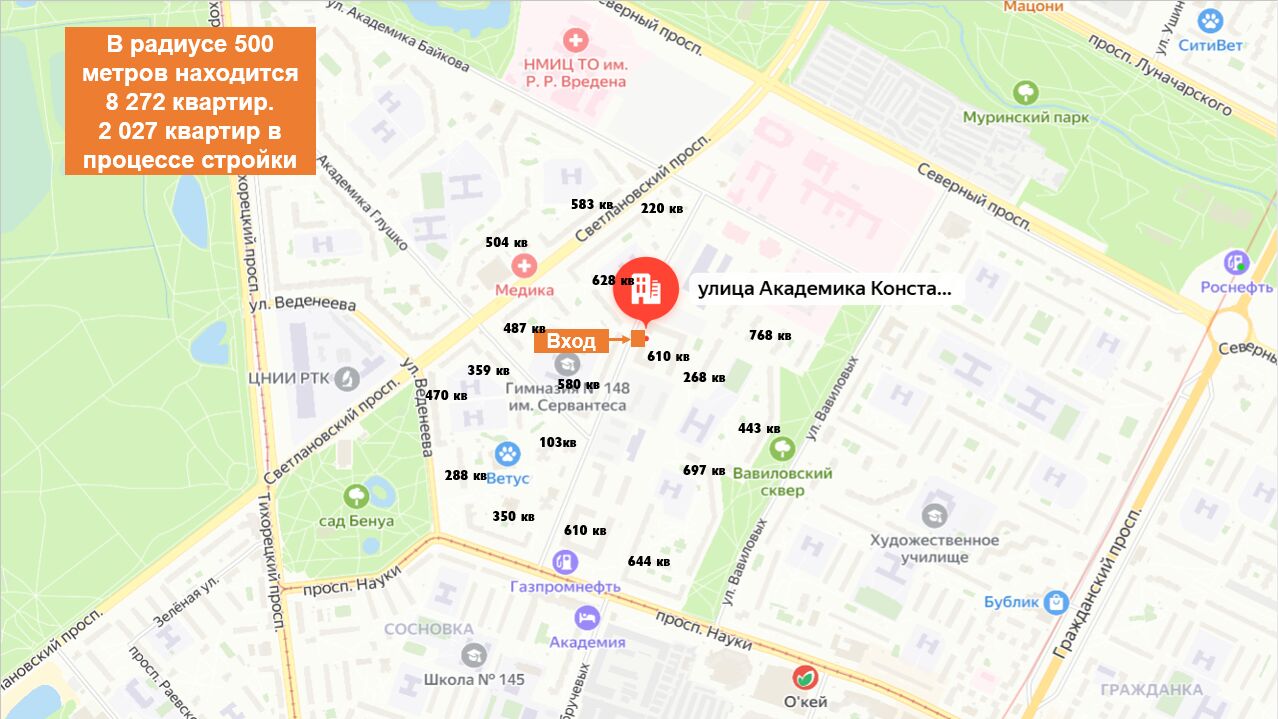Viewport: 1278px width, 719px height.
Task: Click the Бублик shopping bag icon
Action: (x=1056, y=602)
